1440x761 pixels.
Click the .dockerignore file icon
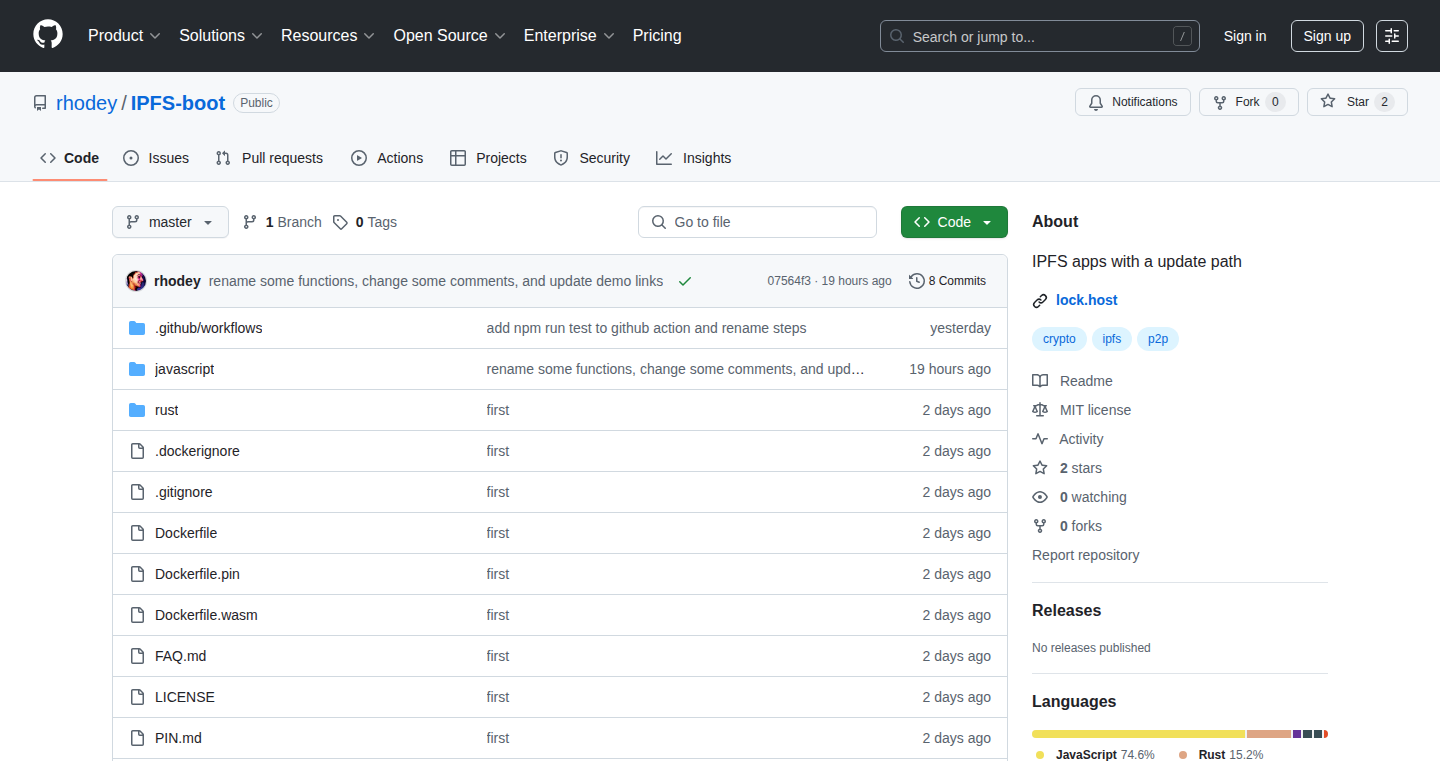tap(137, 451)
